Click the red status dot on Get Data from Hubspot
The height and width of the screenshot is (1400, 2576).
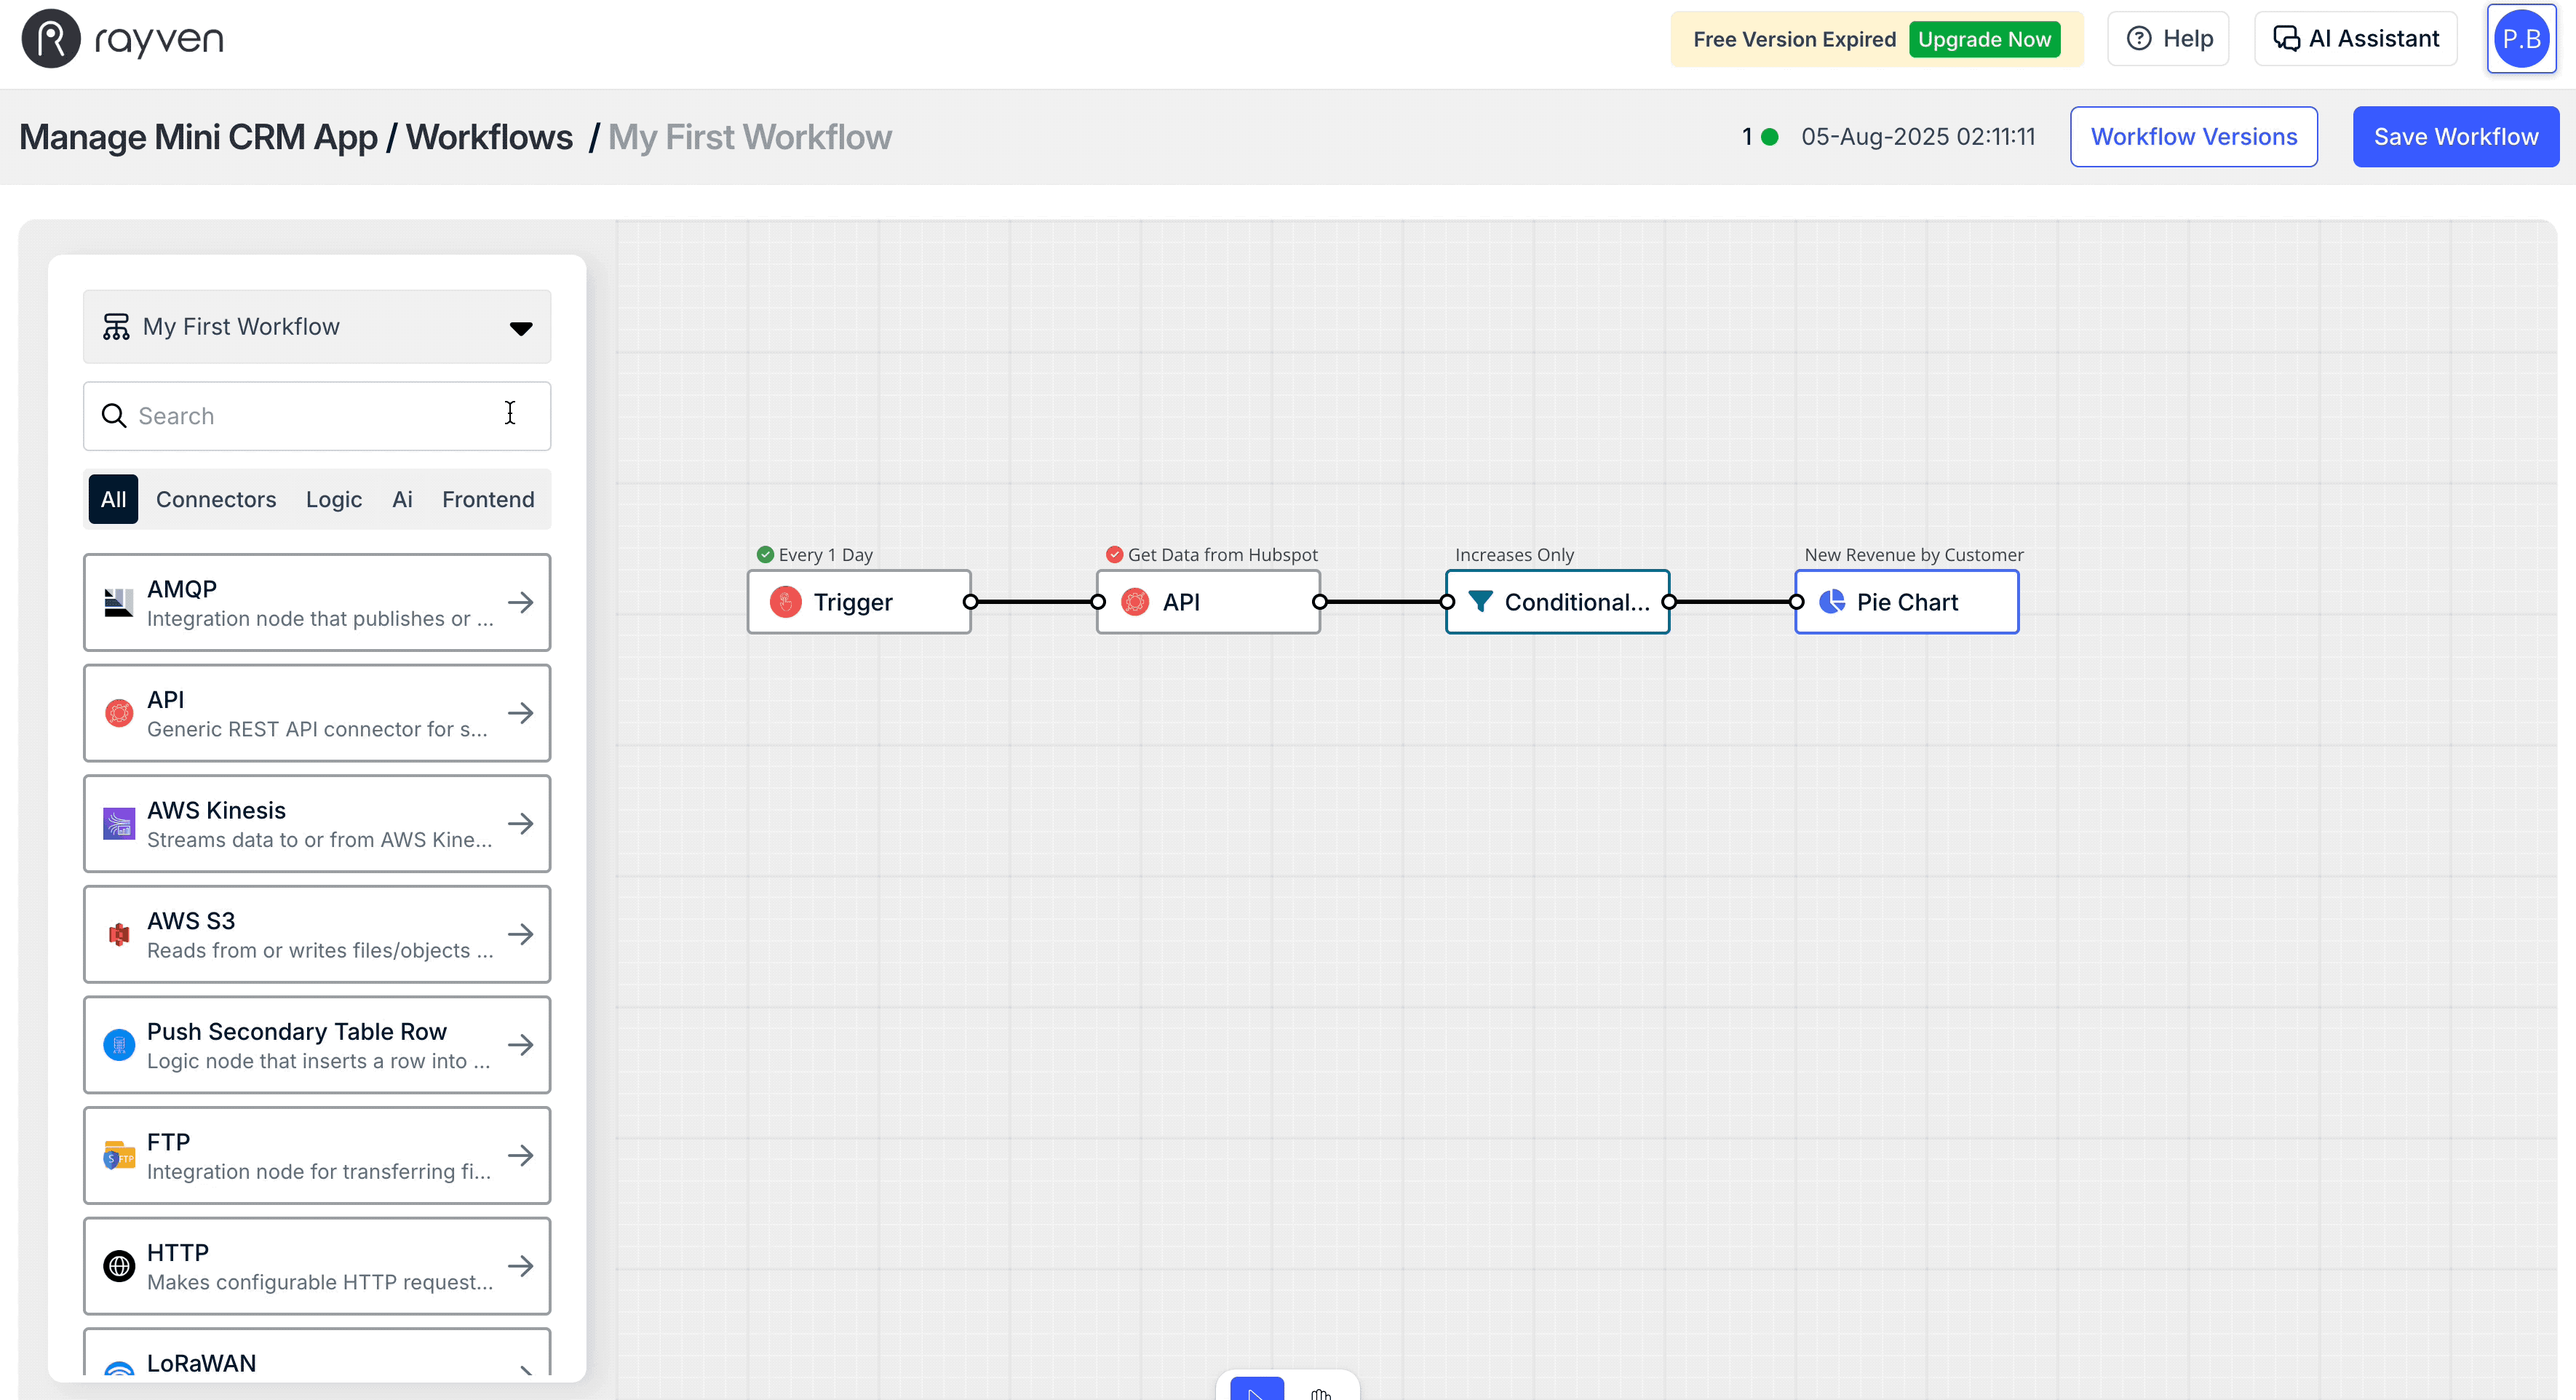[1114, 553]
